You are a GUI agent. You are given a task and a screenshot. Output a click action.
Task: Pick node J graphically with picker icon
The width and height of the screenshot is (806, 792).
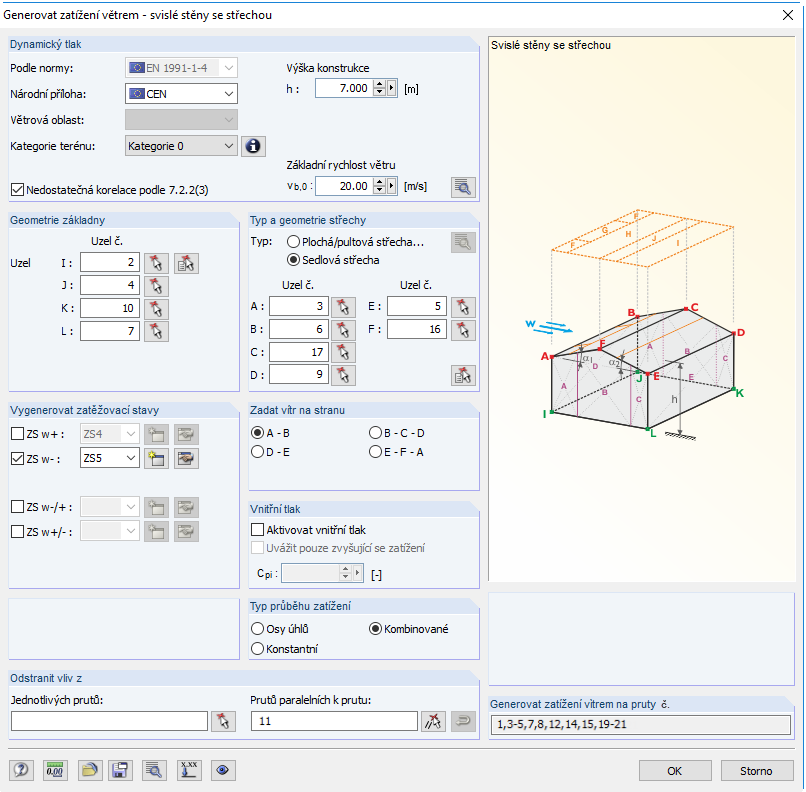click(156, 286)
